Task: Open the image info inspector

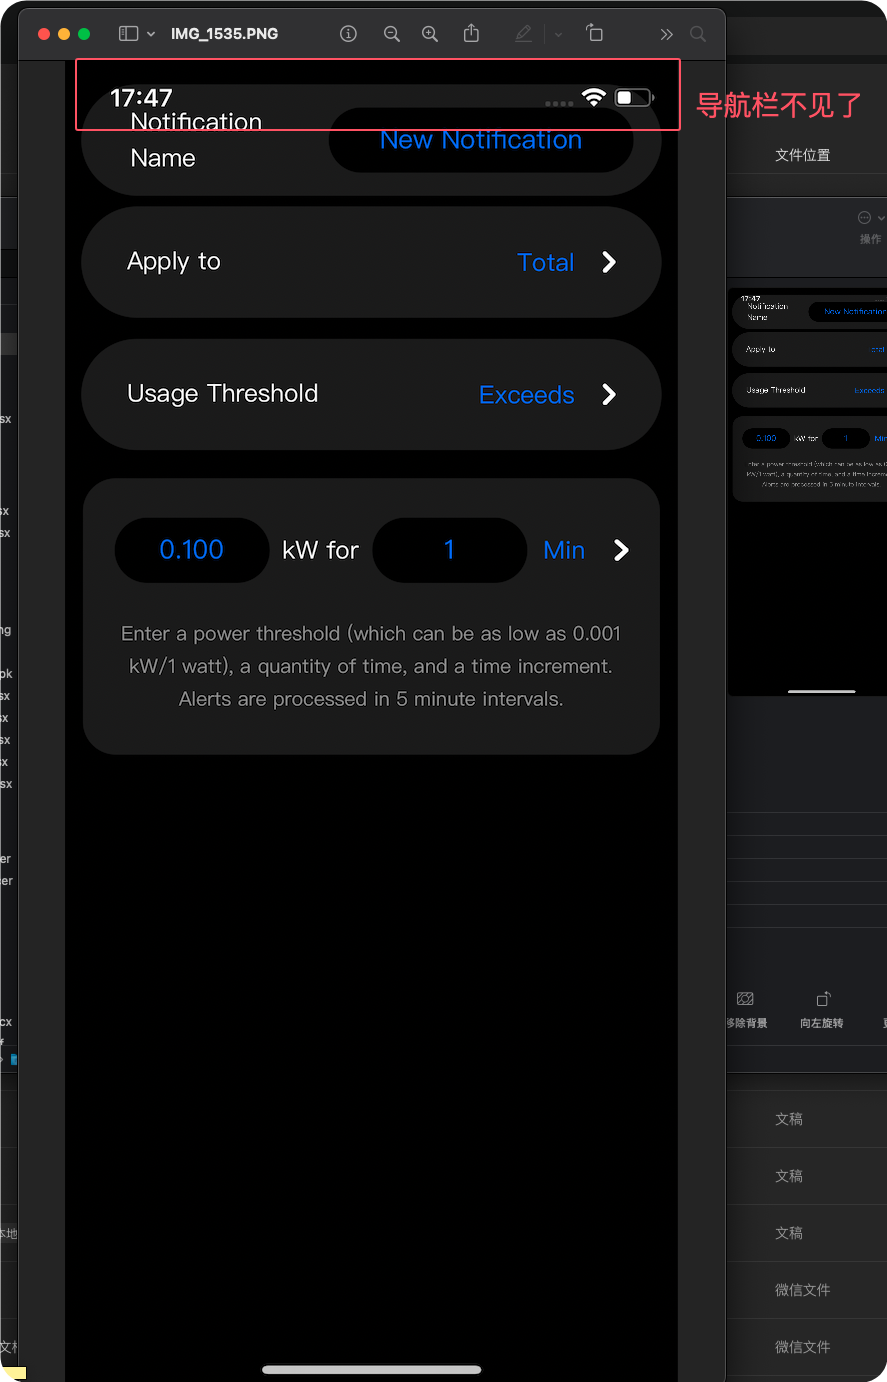Action: (x=348, y=34)
